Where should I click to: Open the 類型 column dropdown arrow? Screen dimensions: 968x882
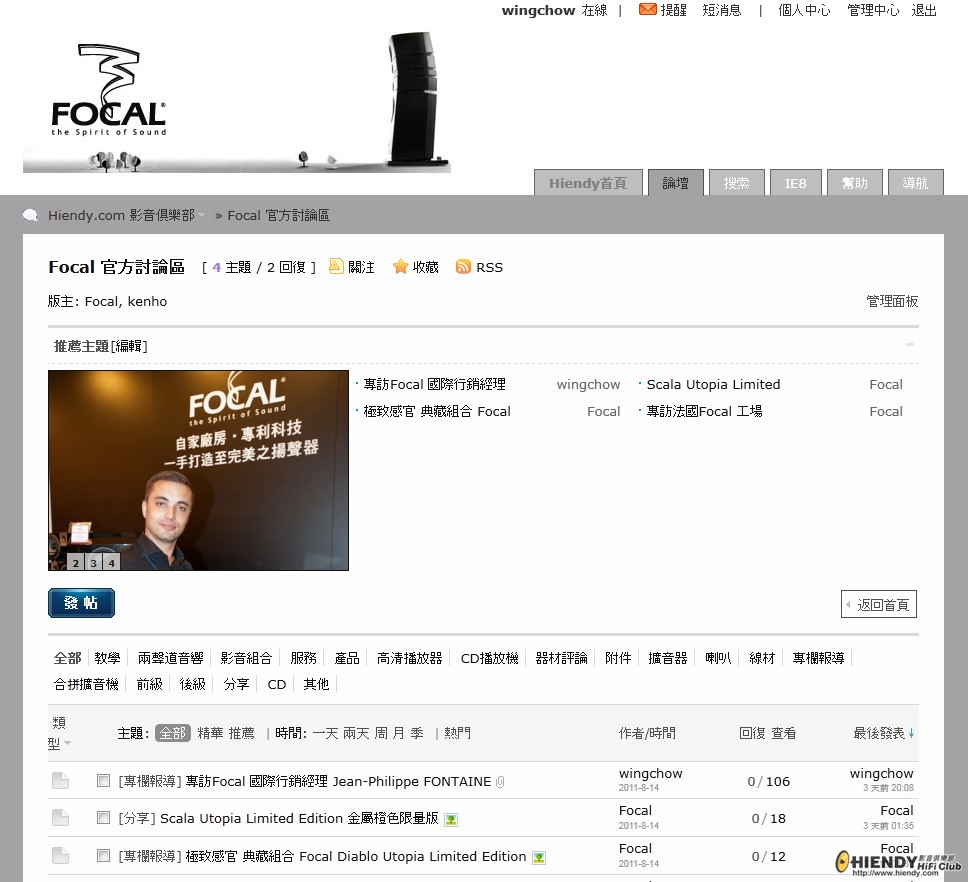point(68,743)
